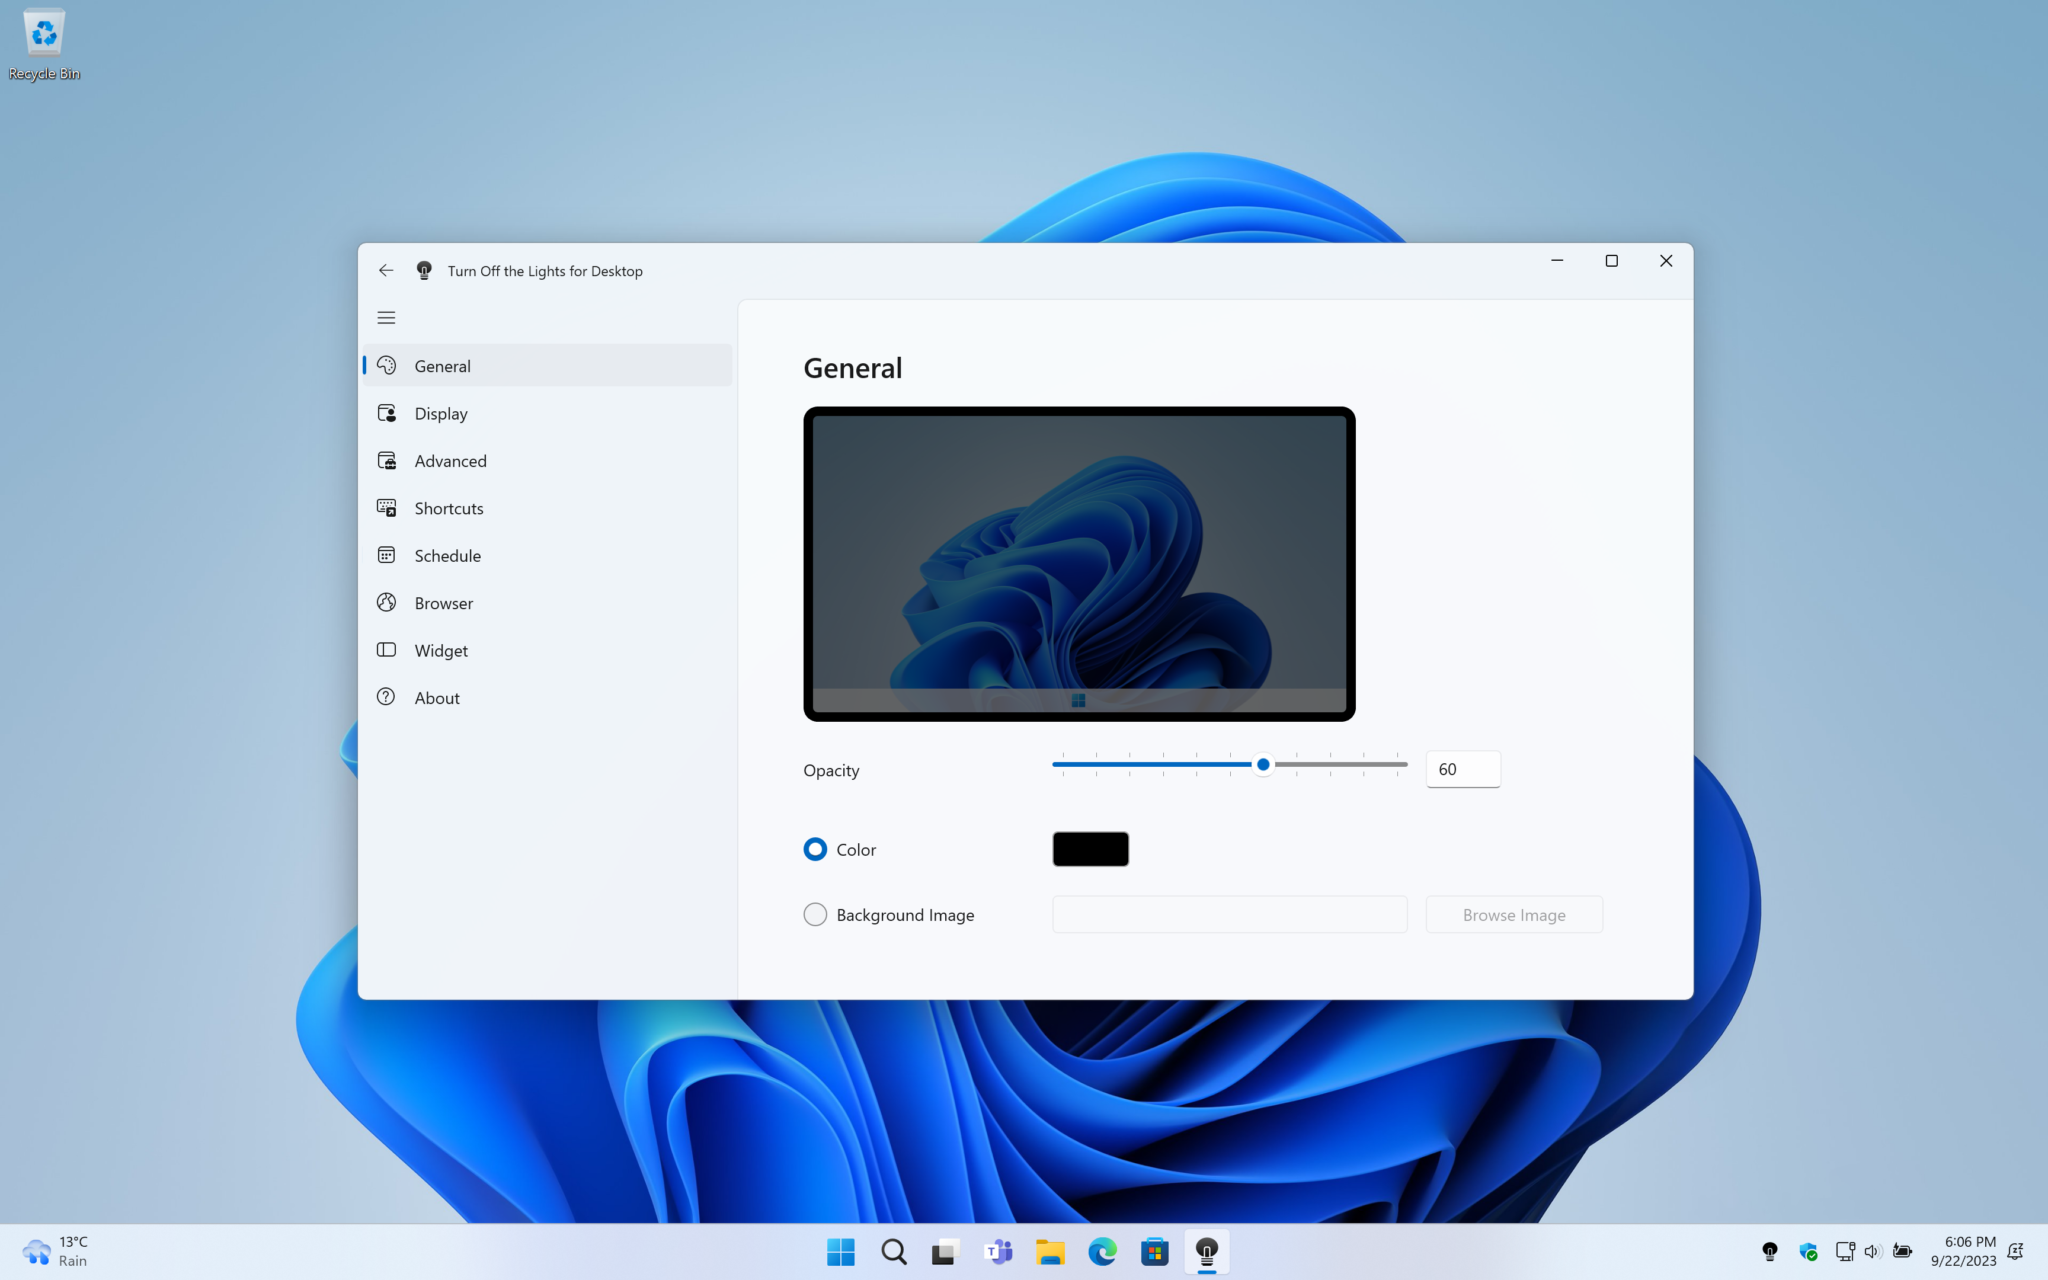The image size is (2048, 1280).
Task: Open the Widget section label
Action: (441, 651)
